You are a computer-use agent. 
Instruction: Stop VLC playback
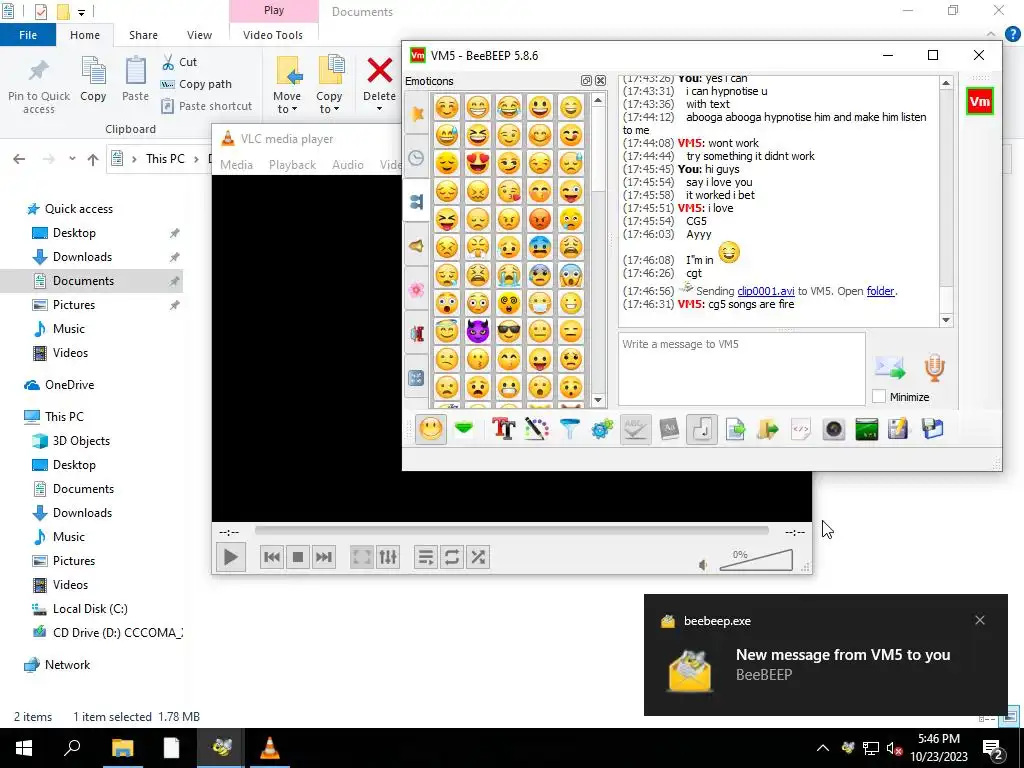coord(298,557)
